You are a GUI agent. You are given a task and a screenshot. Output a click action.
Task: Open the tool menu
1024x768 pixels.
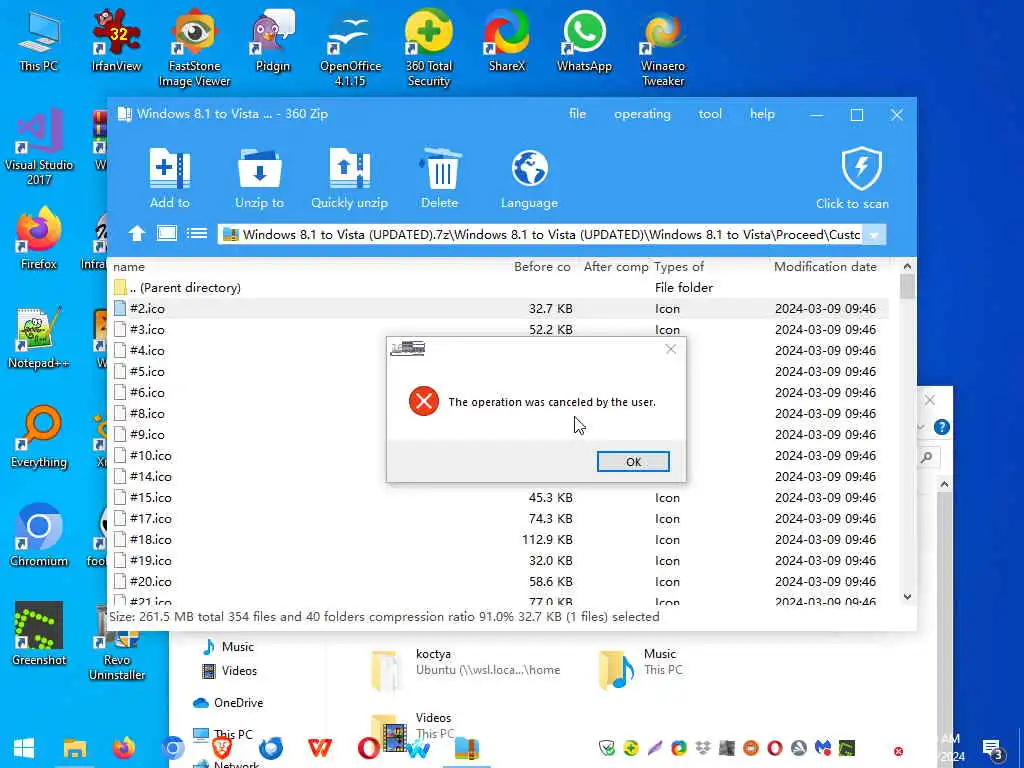710,114
